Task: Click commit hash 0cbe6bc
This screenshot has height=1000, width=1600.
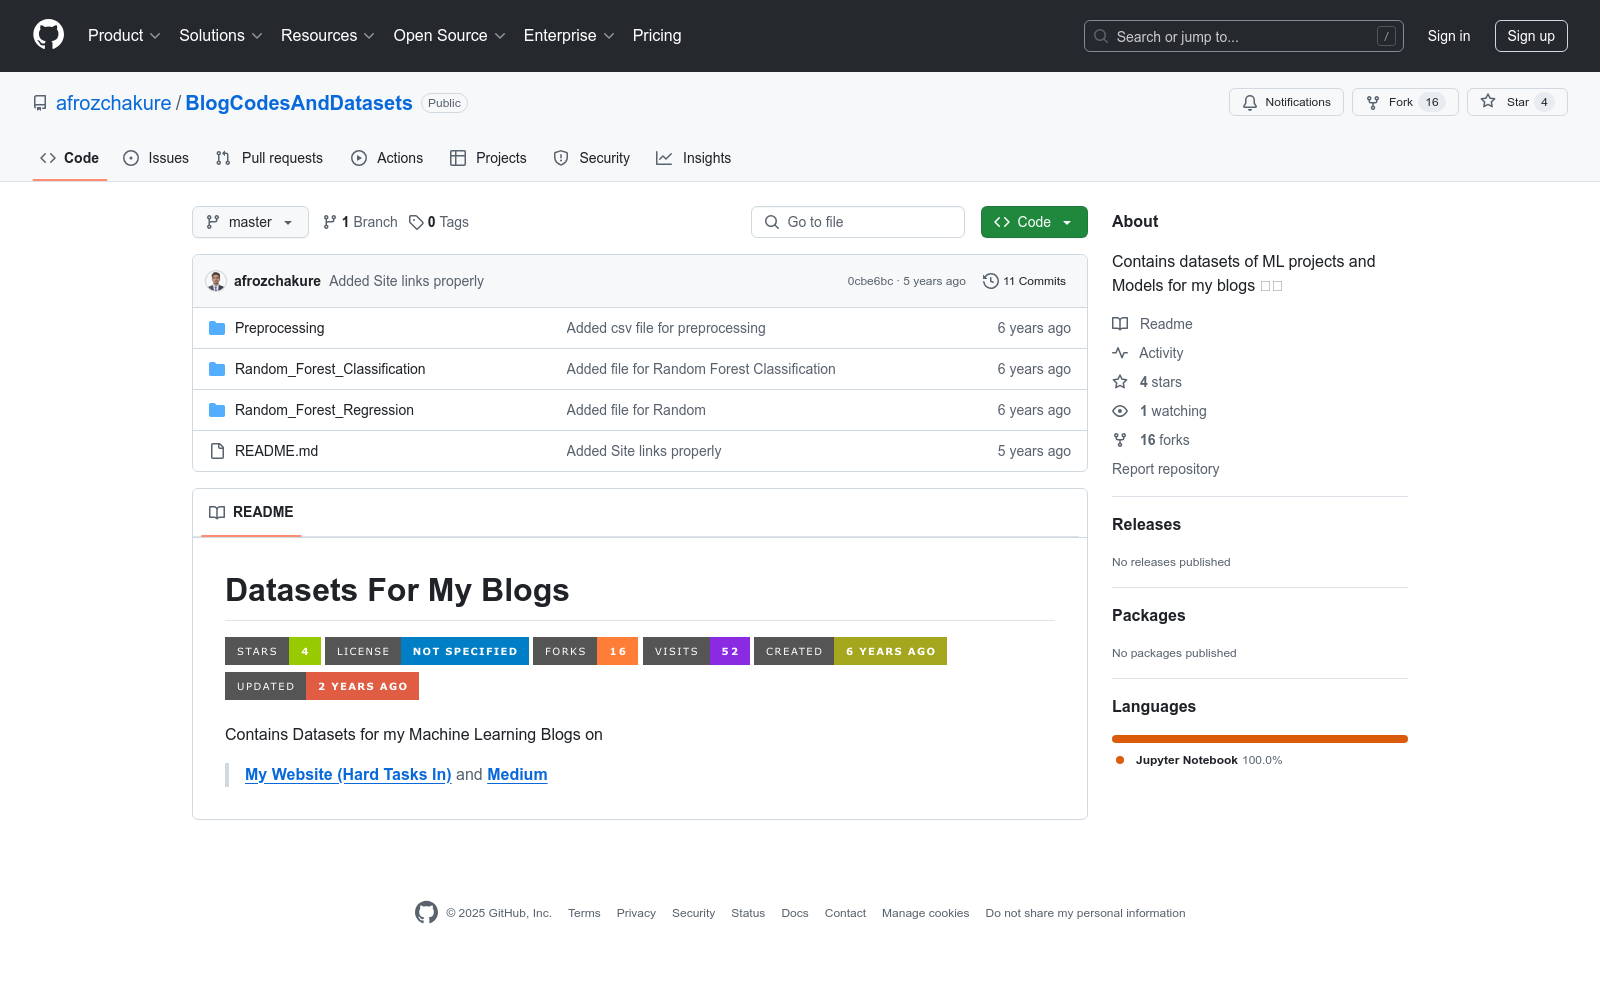Action: (x=870, y=281)
